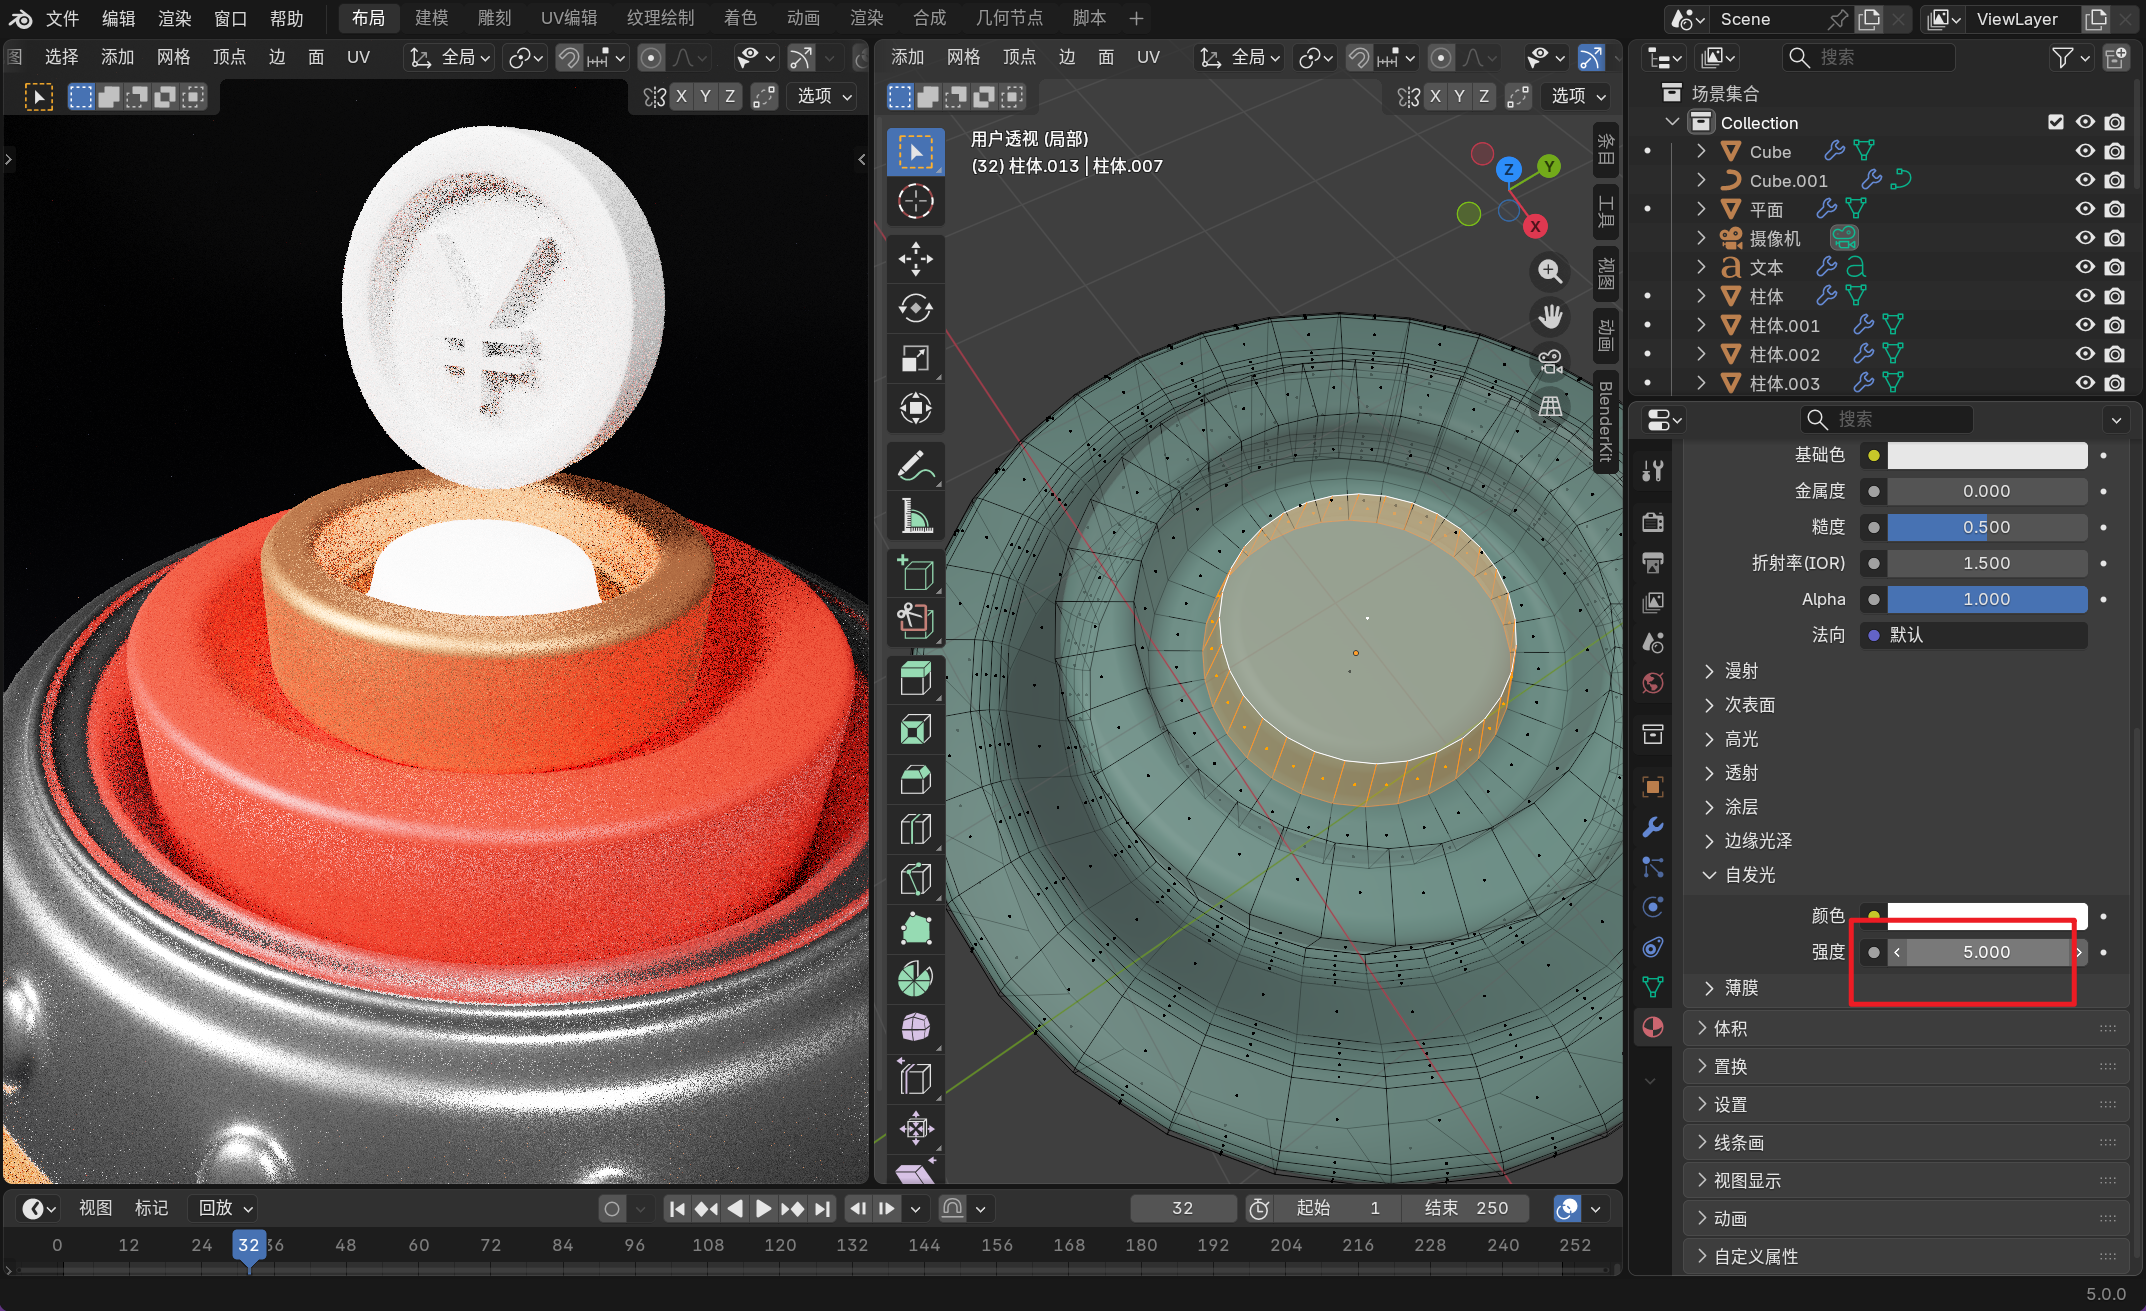
Task: Select the Scale tool icon
Action: (x=915, y=358)
